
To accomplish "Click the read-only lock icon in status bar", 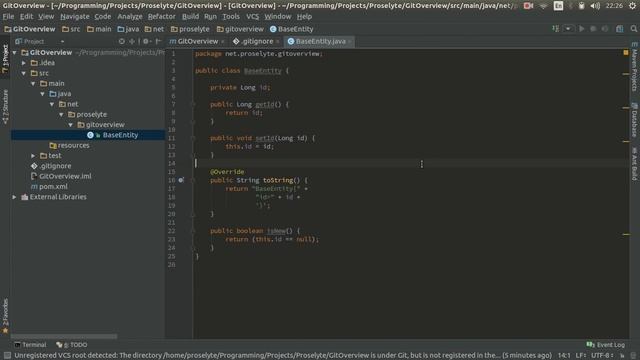I will [x=622, y=356].
